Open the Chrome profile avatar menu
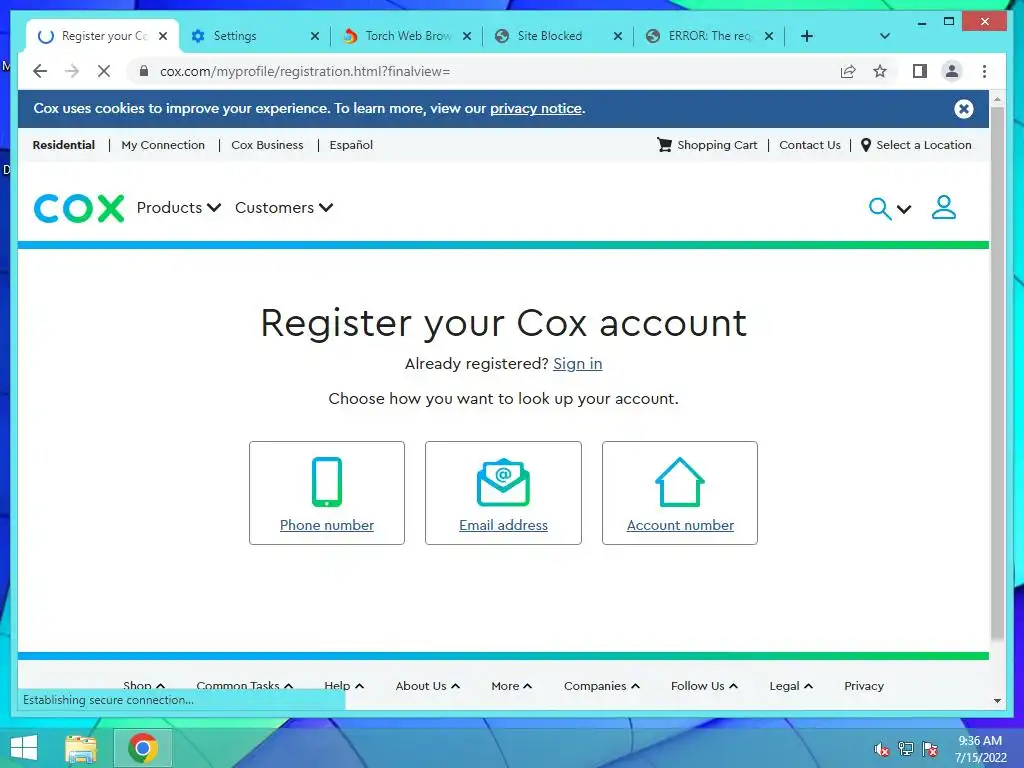Screen dimensions: 1024x768 [952, 71]
